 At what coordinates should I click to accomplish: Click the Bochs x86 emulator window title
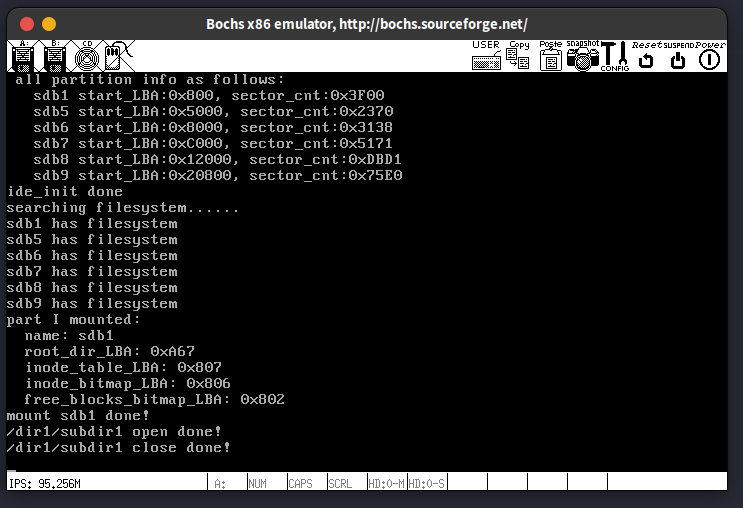click(x=367, y=24)
